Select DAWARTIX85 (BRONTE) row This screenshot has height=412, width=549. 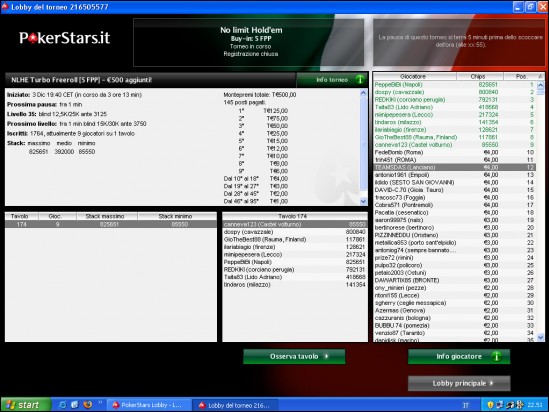(x=454, y=280)
